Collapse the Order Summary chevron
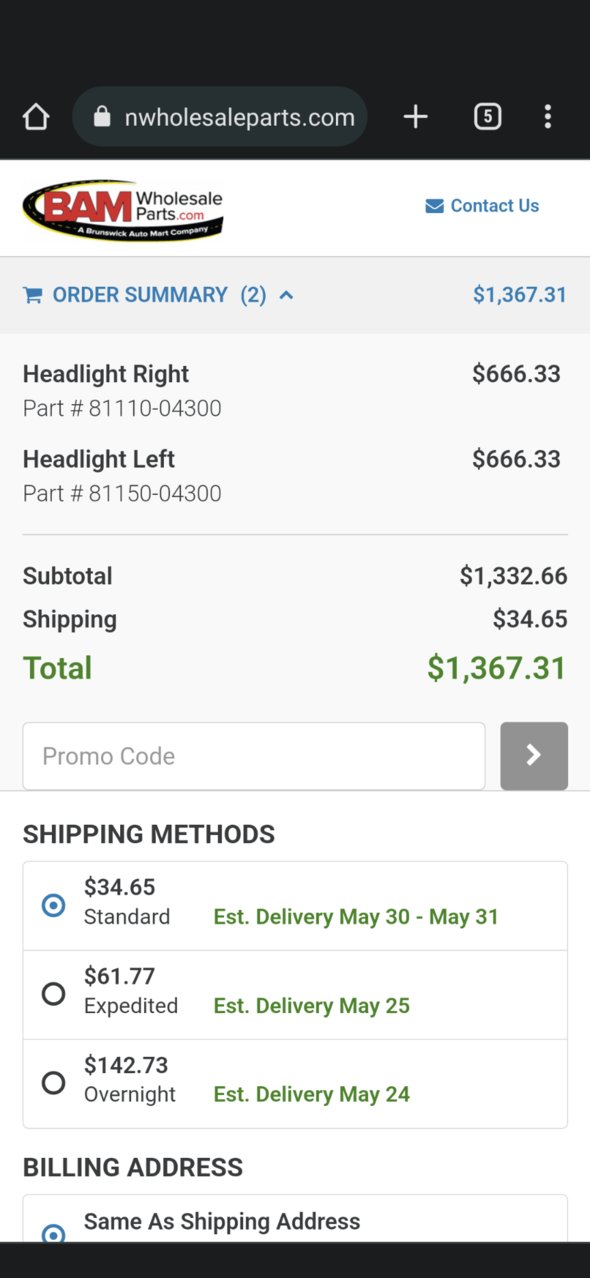This screenshot has height=1278, width=590. point(286,295)
